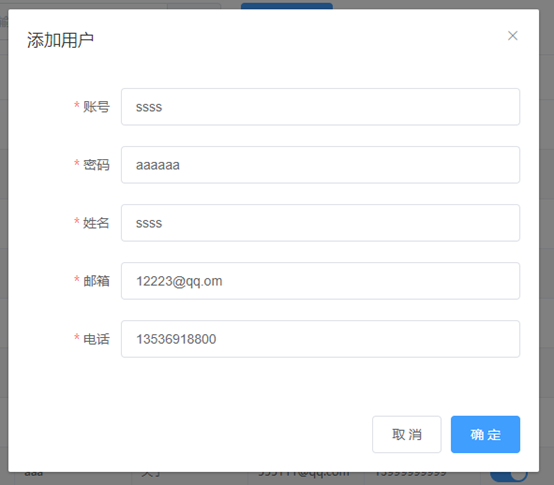Click the 电话 field with 13536918800

pyautogui.click(x=320, y=339)
